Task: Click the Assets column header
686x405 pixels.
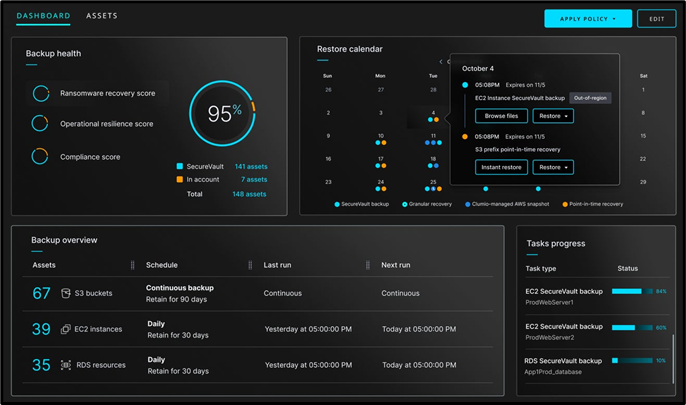Action: click(44, 265)
